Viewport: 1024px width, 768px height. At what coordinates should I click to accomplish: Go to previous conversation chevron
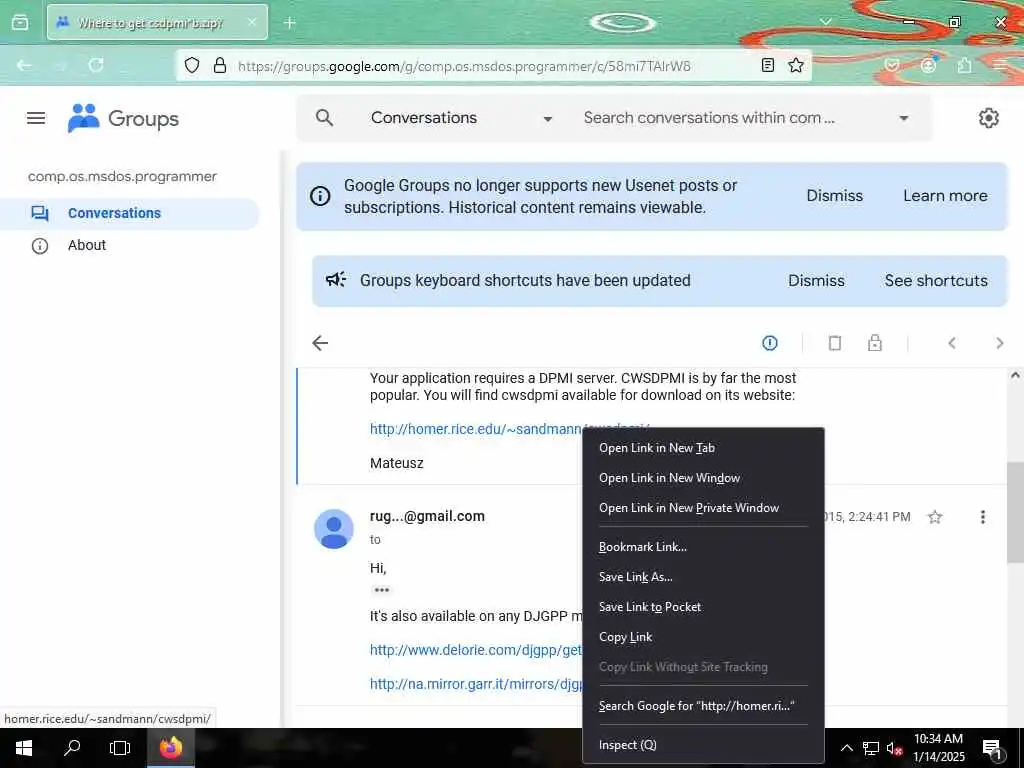[952, 343]
